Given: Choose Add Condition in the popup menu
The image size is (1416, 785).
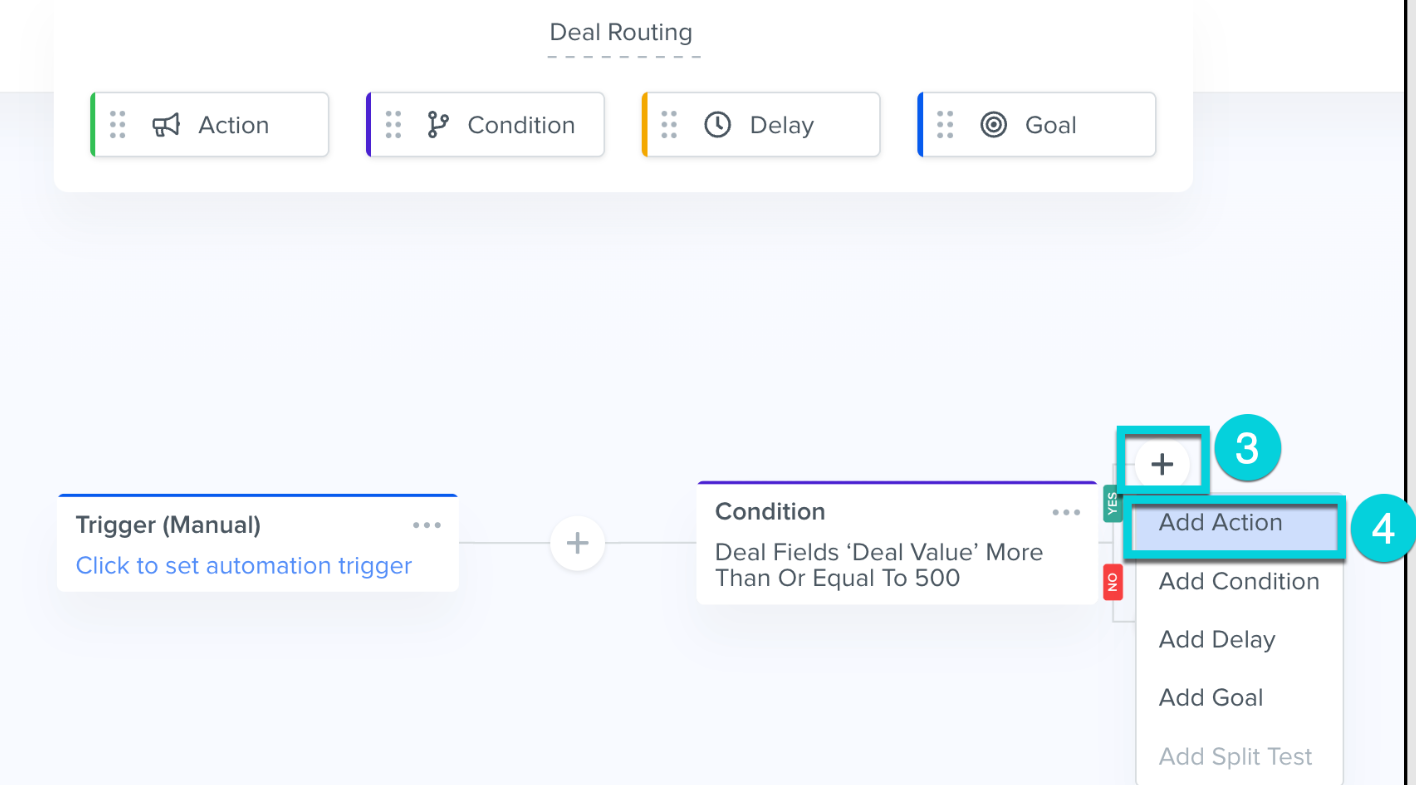Looking at the screenshot, I should [x=1238, y=582].
